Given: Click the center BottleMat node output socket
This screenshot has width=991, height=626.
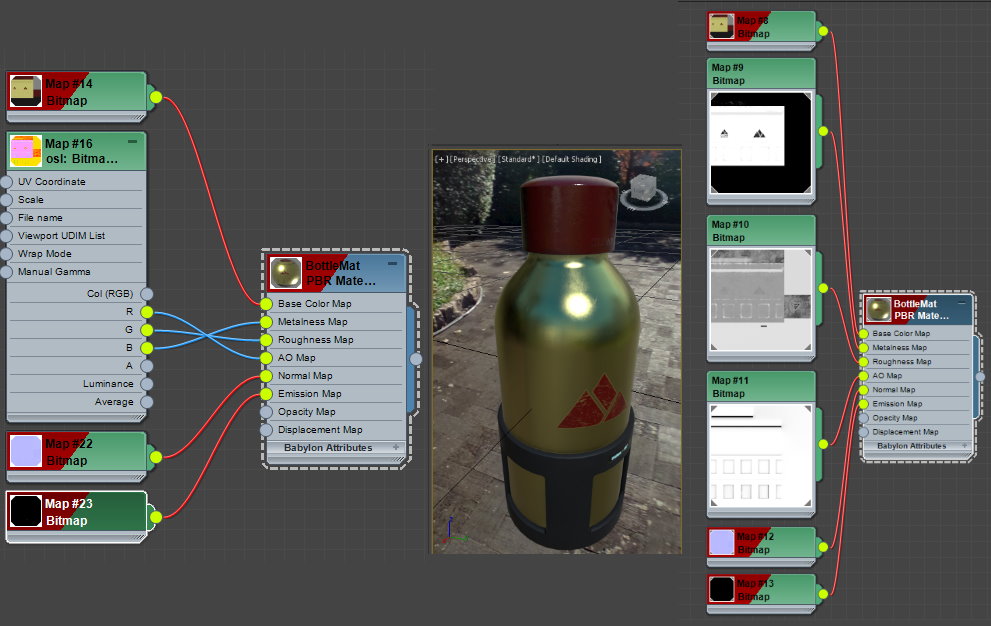Looking at the screenshot, I should (416, 359).
